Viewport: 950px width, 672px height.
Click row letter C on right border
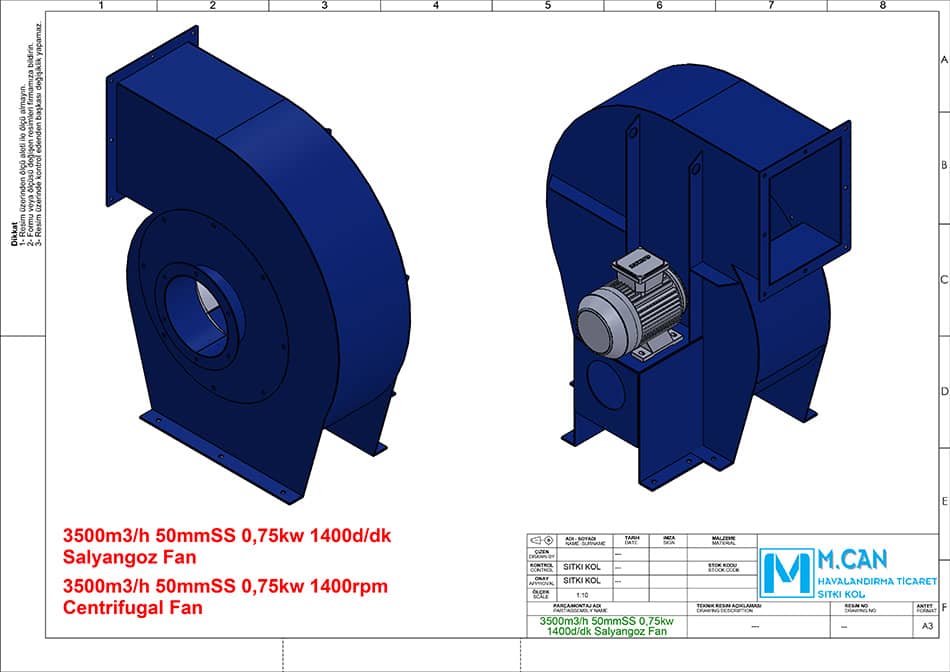point(943,279)
